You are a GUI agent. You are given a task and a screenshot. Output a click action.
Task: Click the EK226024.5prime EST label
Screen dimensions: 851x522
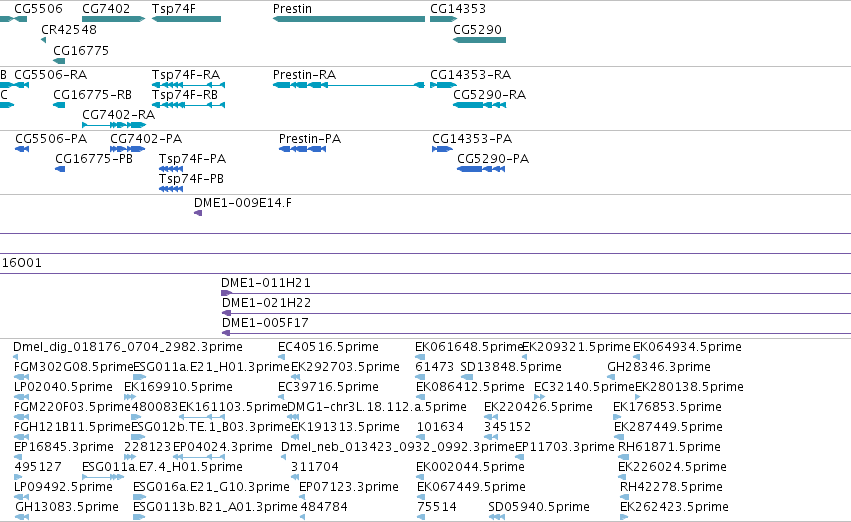pyautogui.click(x=672, y=467)
